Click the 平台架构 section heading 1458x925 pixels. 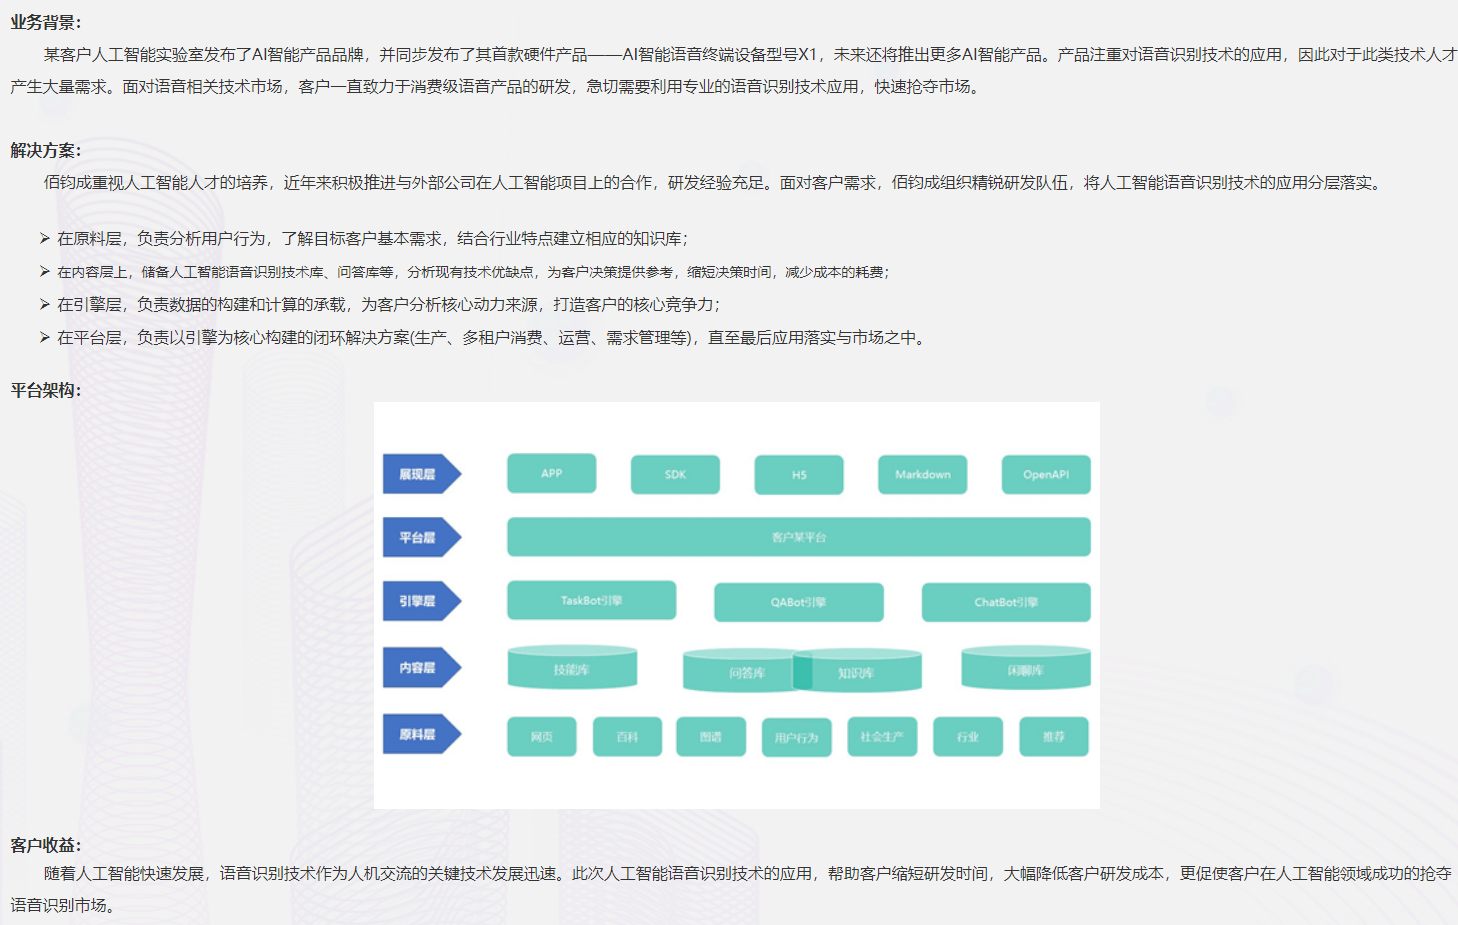tap(45, 390)
